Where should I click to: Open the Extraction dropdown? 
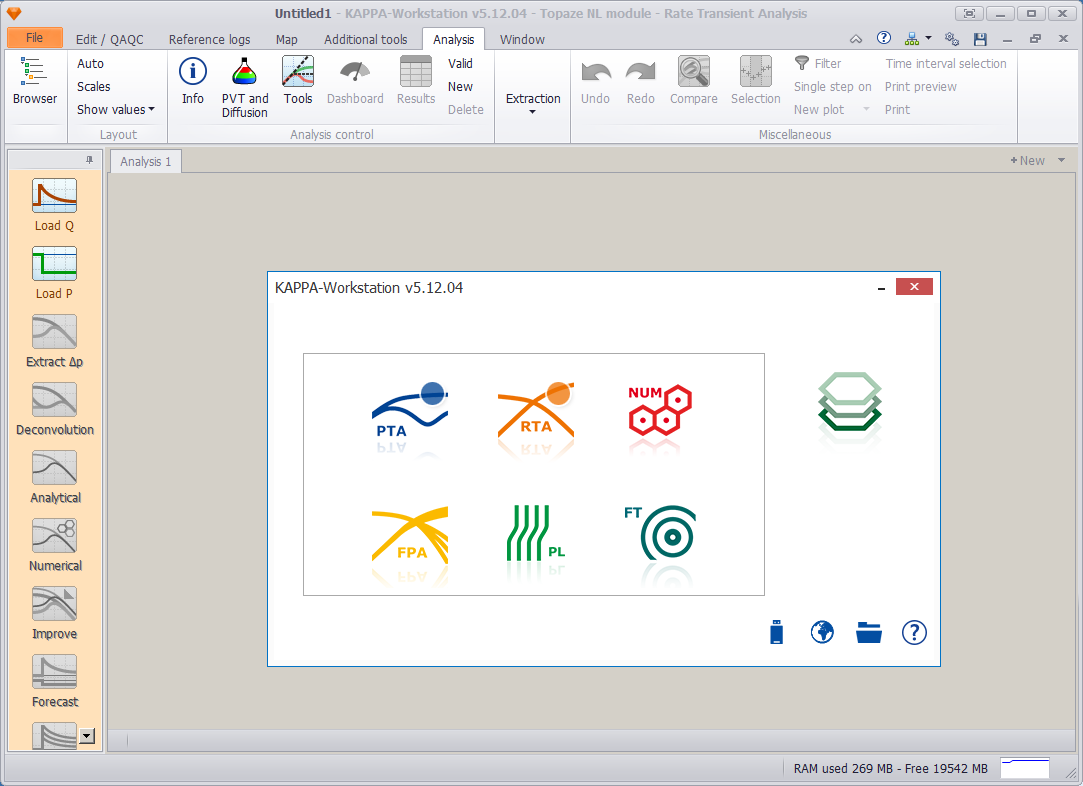click(x=533, y=102)
